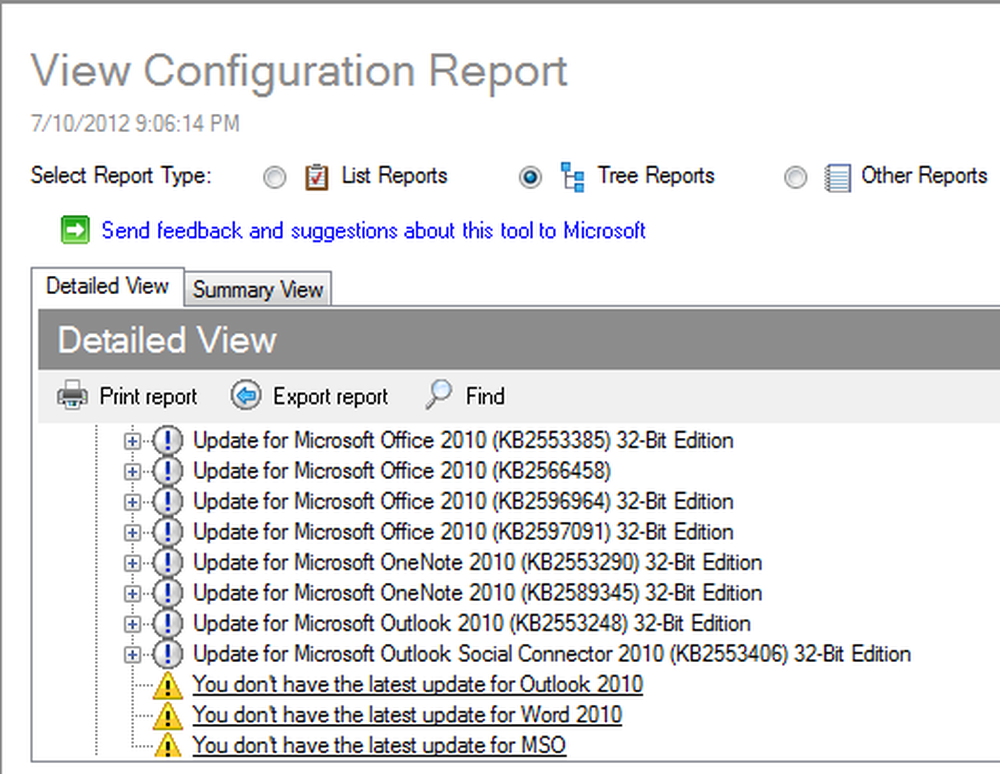The image size is (1000, 774).
Task: Select the Tree Reports radio button
Action: click(x=531, y=177)
